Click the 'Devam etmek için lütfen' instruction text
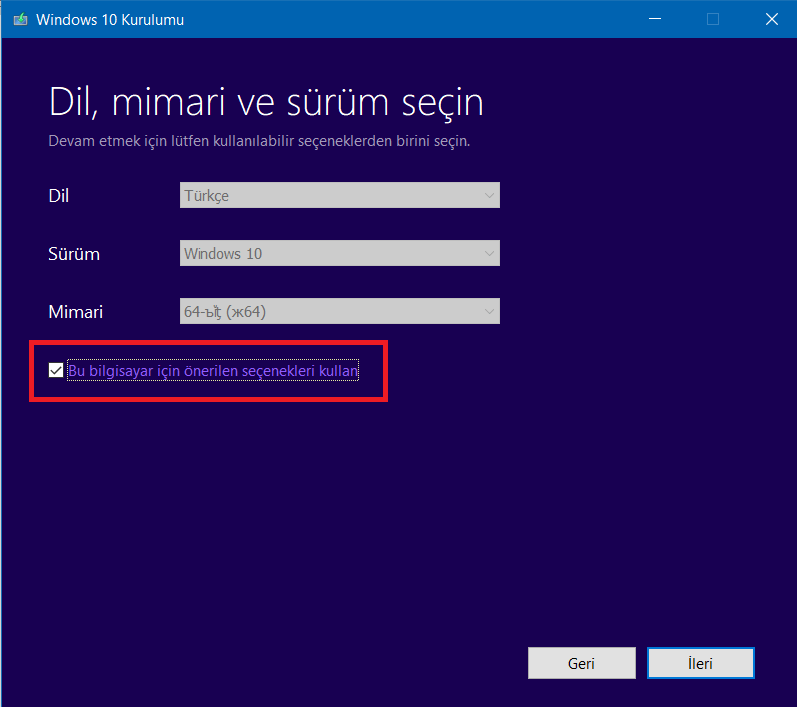The height and width of the screenshot is (707, 797). pyautogui.click(x=259, y=141)
